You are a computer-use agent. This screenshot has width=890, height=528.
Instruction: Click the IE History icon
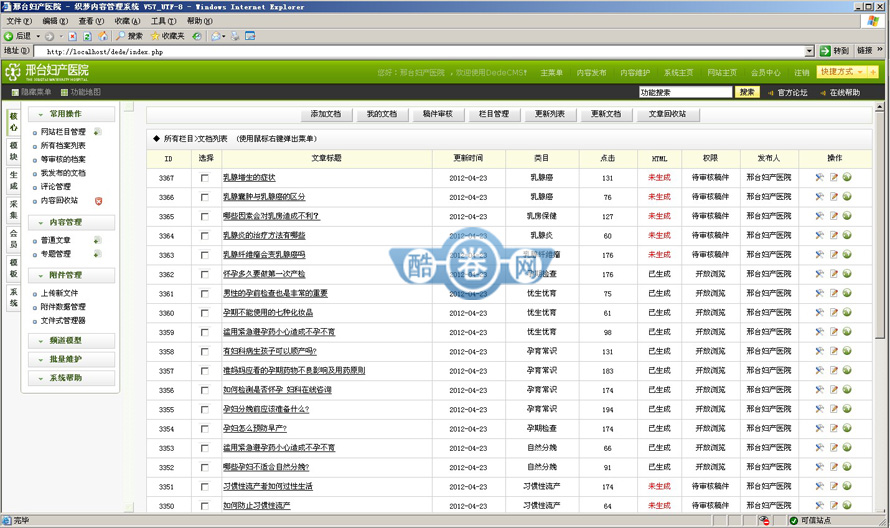click(197, 36)
